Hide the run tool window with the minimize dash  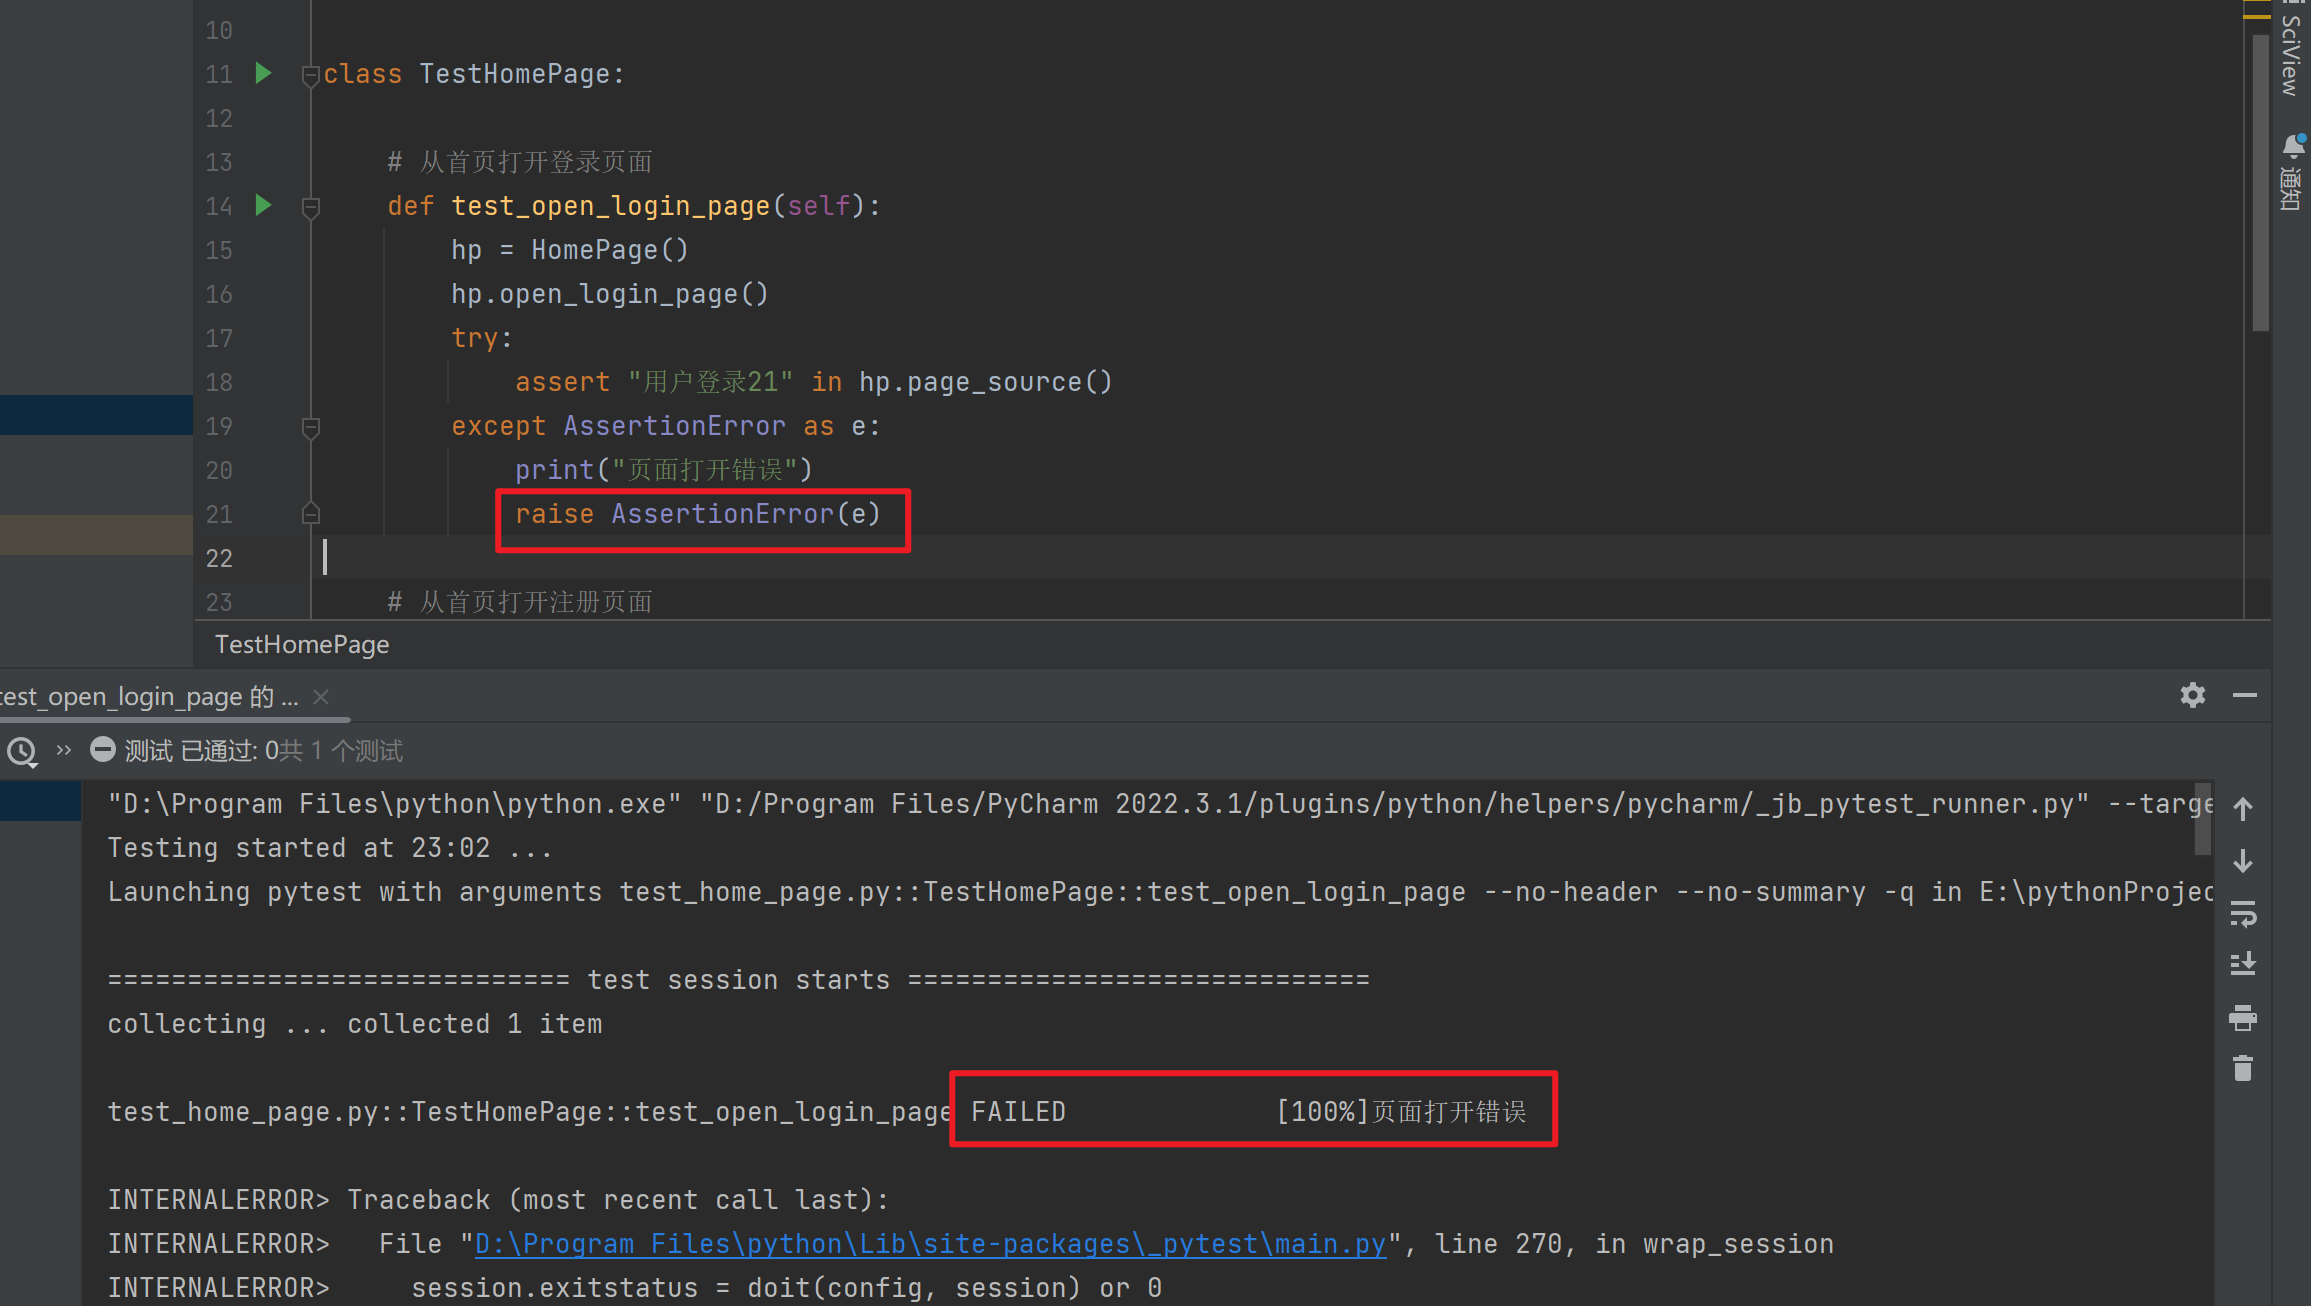click(x=2245, y=695)
